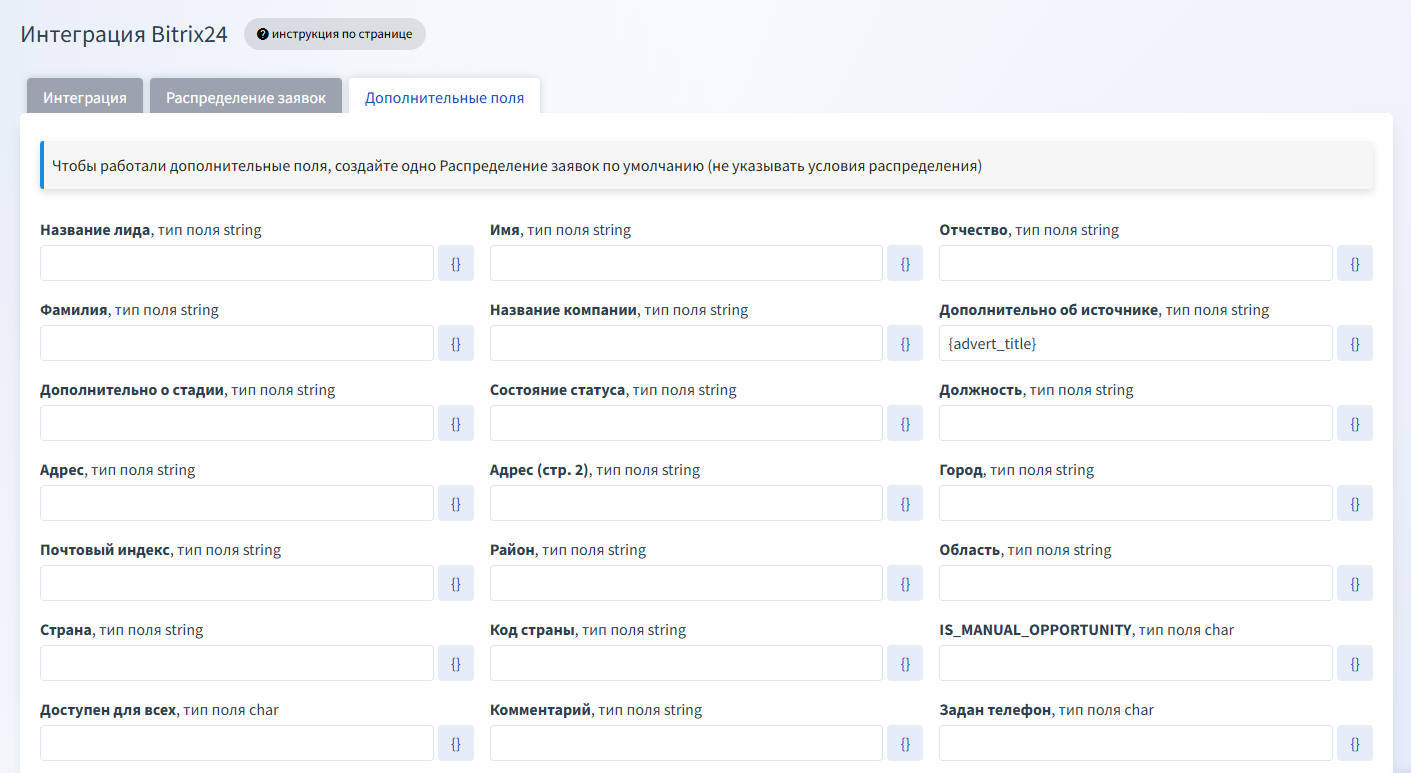The image size is (1411, 773).
Task: Select the IS_MANUAL_OPPORTUNITY input field
Action: click(1136, 663)
